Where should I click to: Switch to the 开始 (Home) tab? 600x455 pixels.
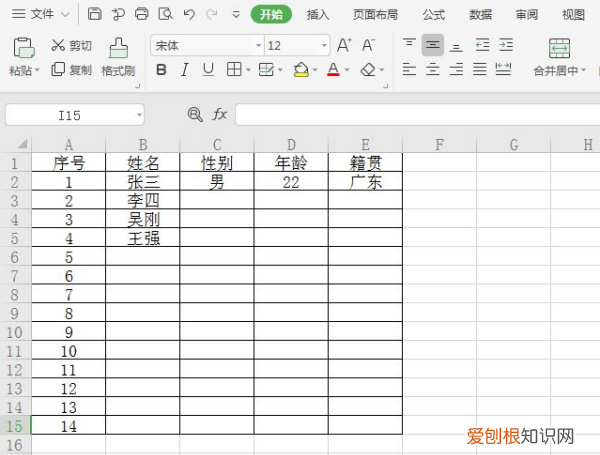coord(271,15)
